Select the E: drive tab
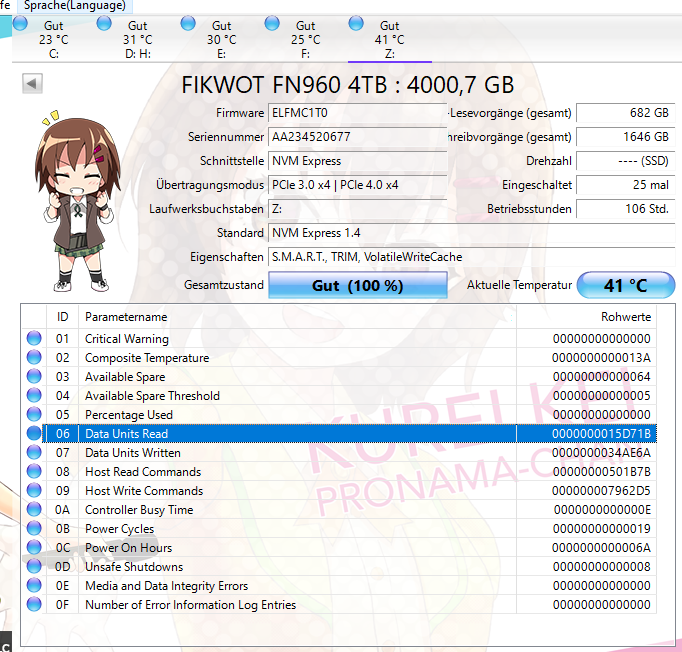Screen dimensions: 682x652 (221, 40)
